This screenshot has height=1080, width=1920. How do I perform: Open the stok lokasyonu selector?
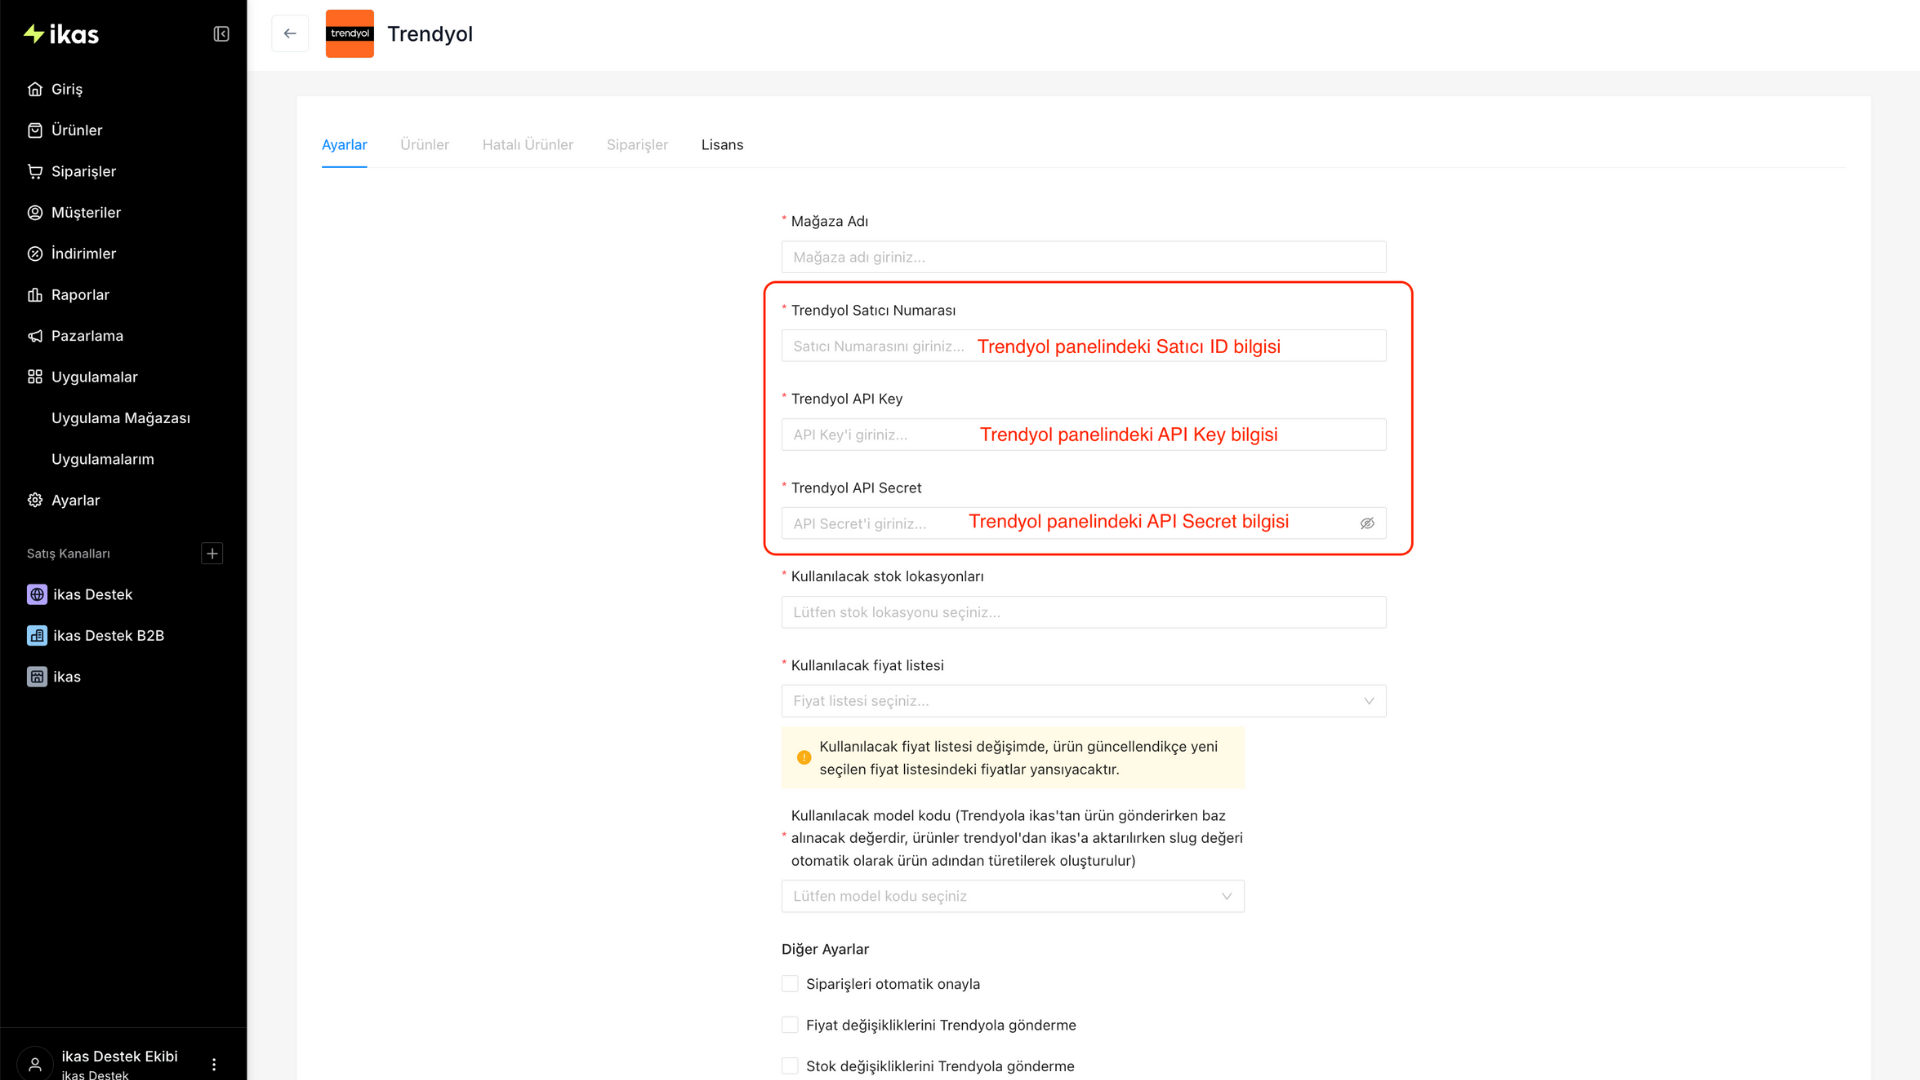(1084, 612)
